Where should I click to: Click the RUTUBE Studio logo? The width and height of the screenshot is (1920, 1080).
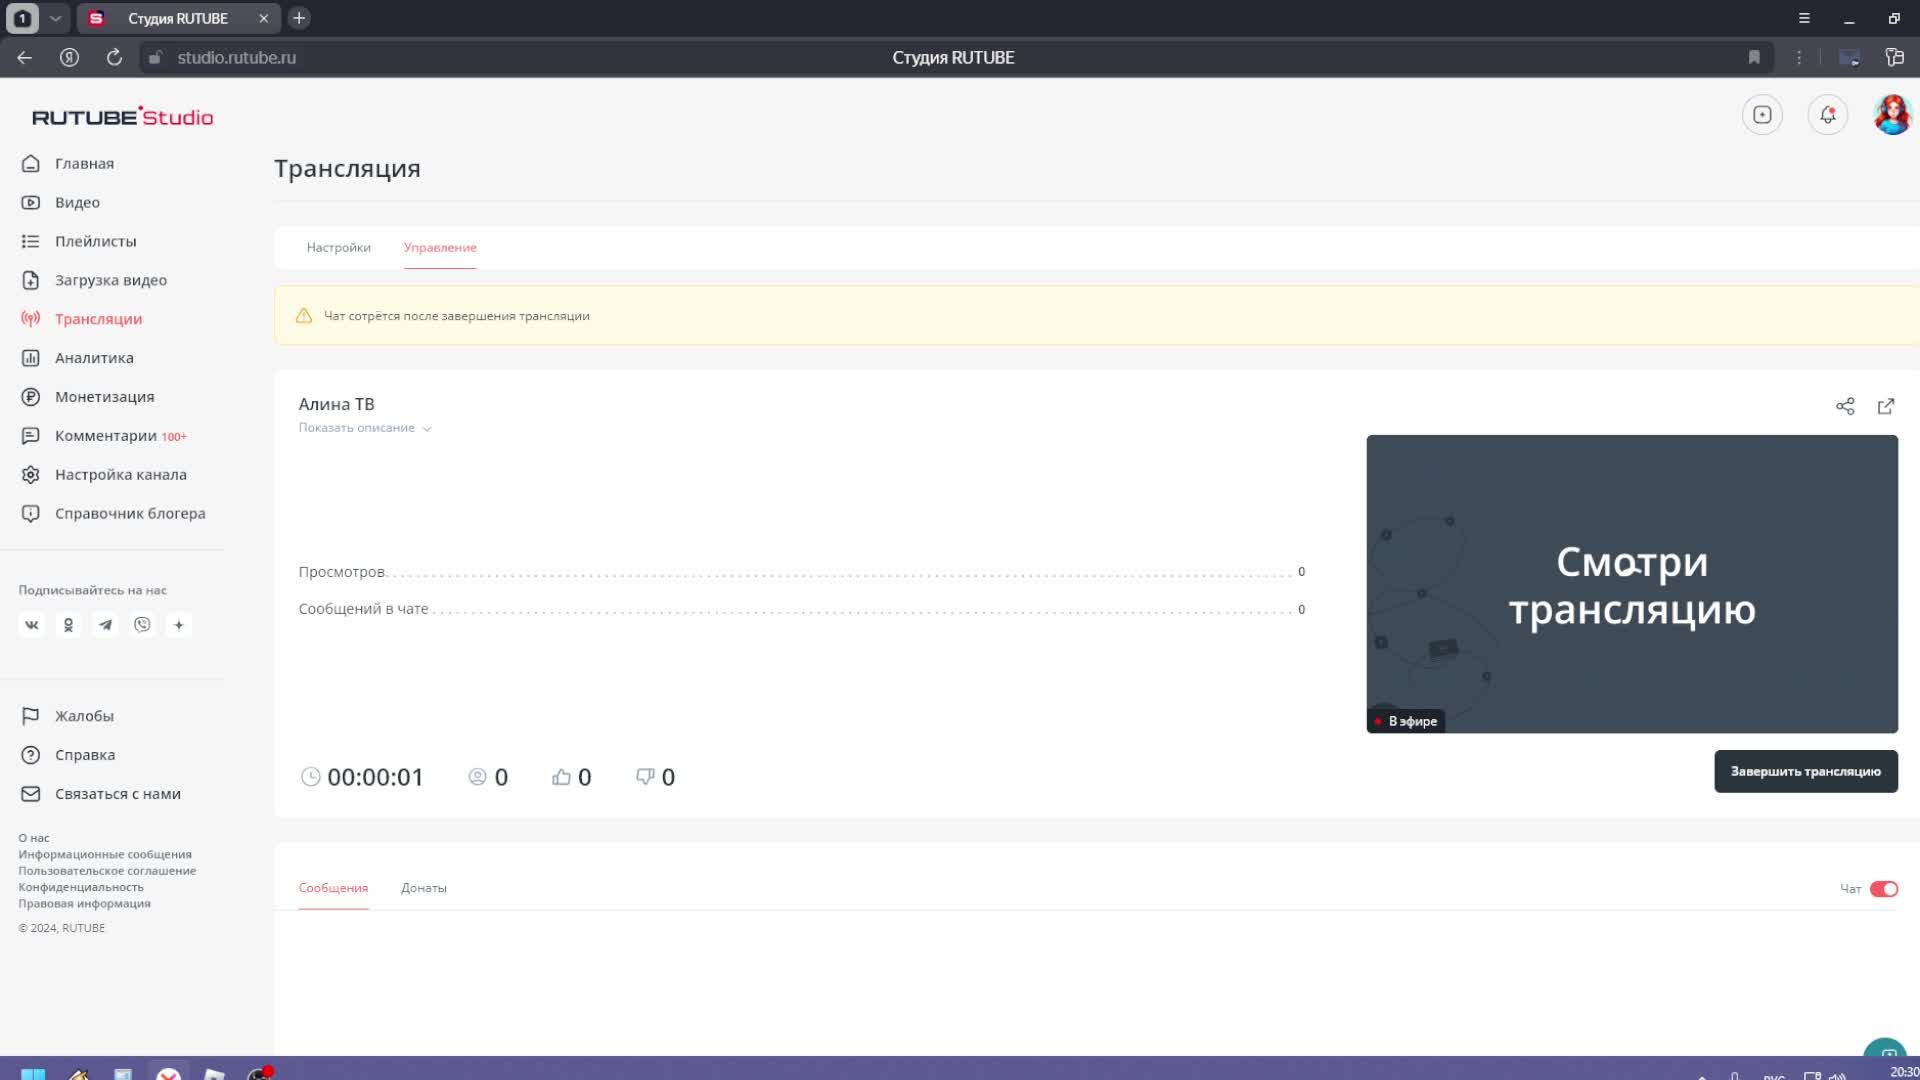point(122,117)
